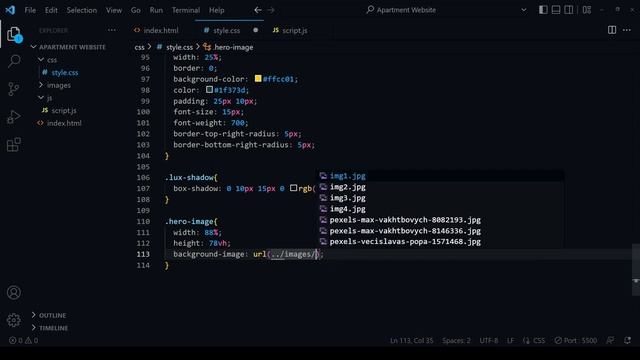The image size is (640, 360).
Task: Select pexels-max-vakhtbovych-8082193.jpg suggestion
Action: (x=441, y=220)
